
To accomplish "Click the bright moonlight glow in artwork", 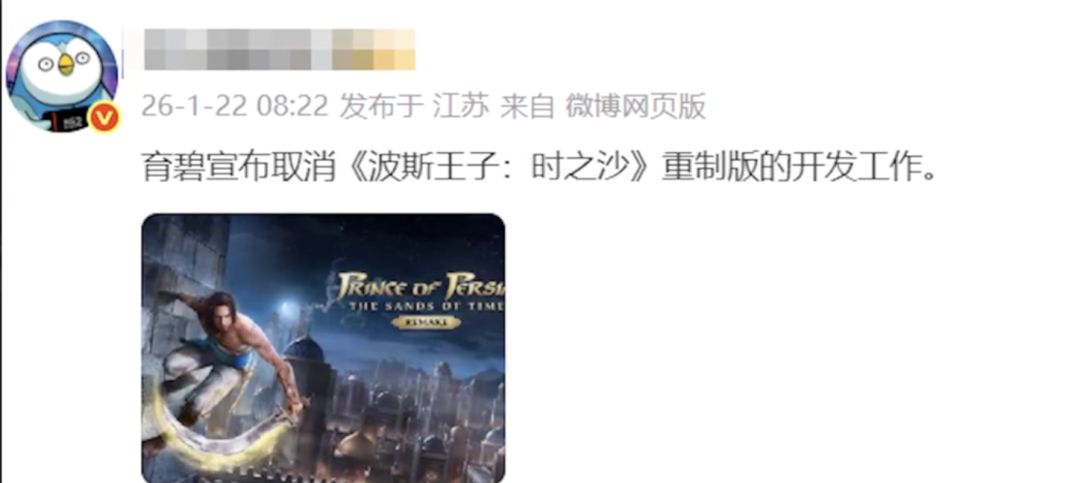I will pyautogui.click(x=291, y=304).
